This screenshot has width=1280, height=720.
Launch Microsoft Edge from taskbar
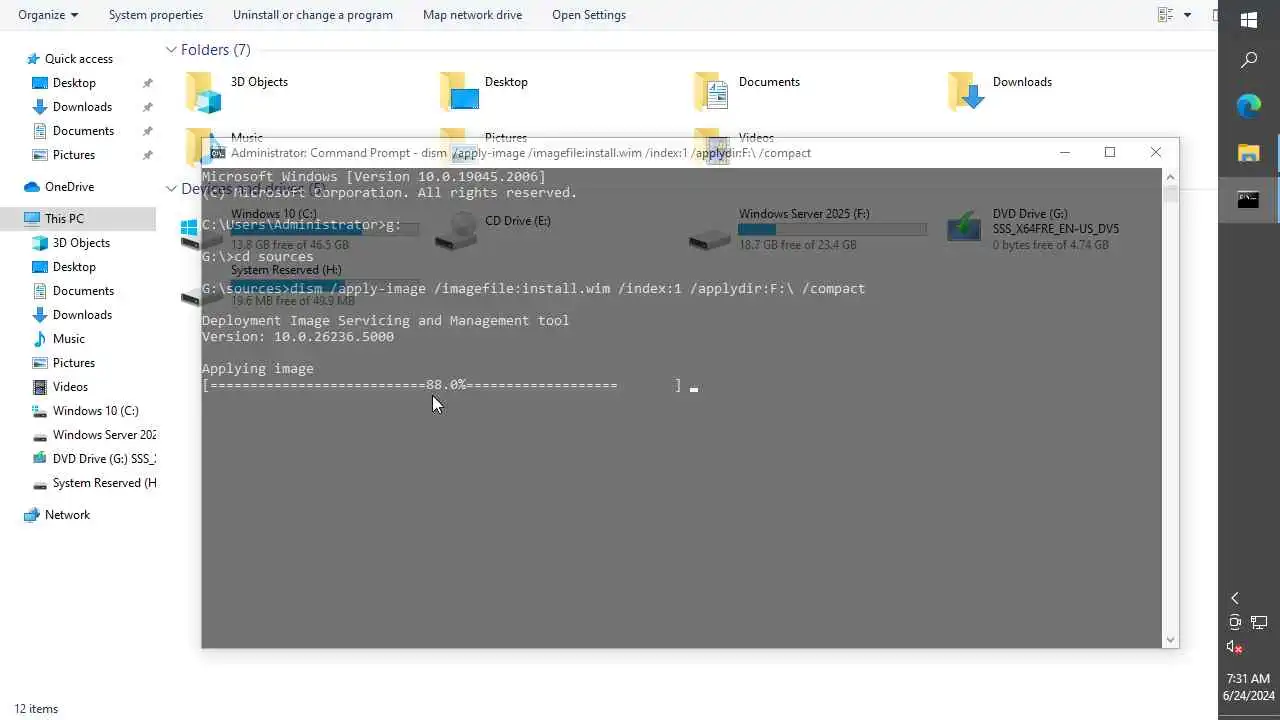click(x=1249, y=105)
